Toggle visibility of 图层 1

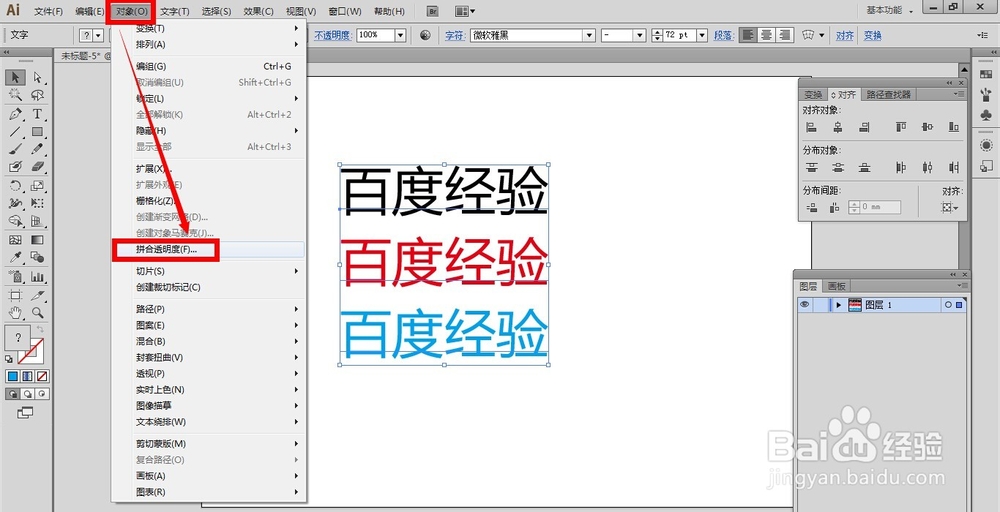[x=805, y=305]
